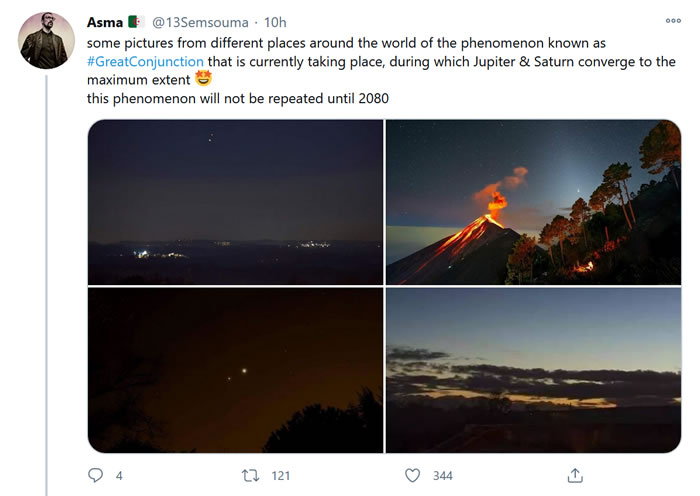The height and width of the screenshot is (496, 700).
Task: Open the top-left night city lights photo
Action: coord(236,202)
